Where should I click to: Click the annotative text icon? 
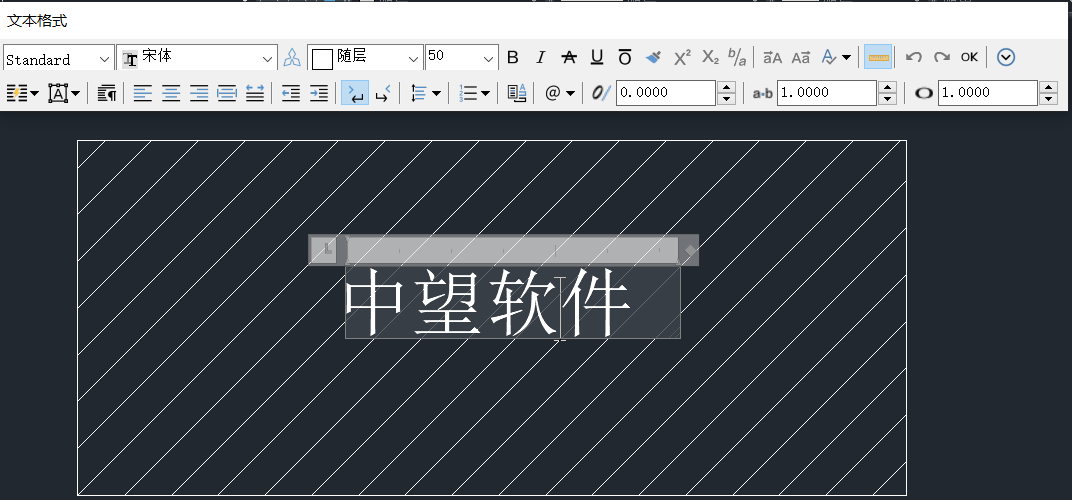pyautogui.click(x=292, y=58)
